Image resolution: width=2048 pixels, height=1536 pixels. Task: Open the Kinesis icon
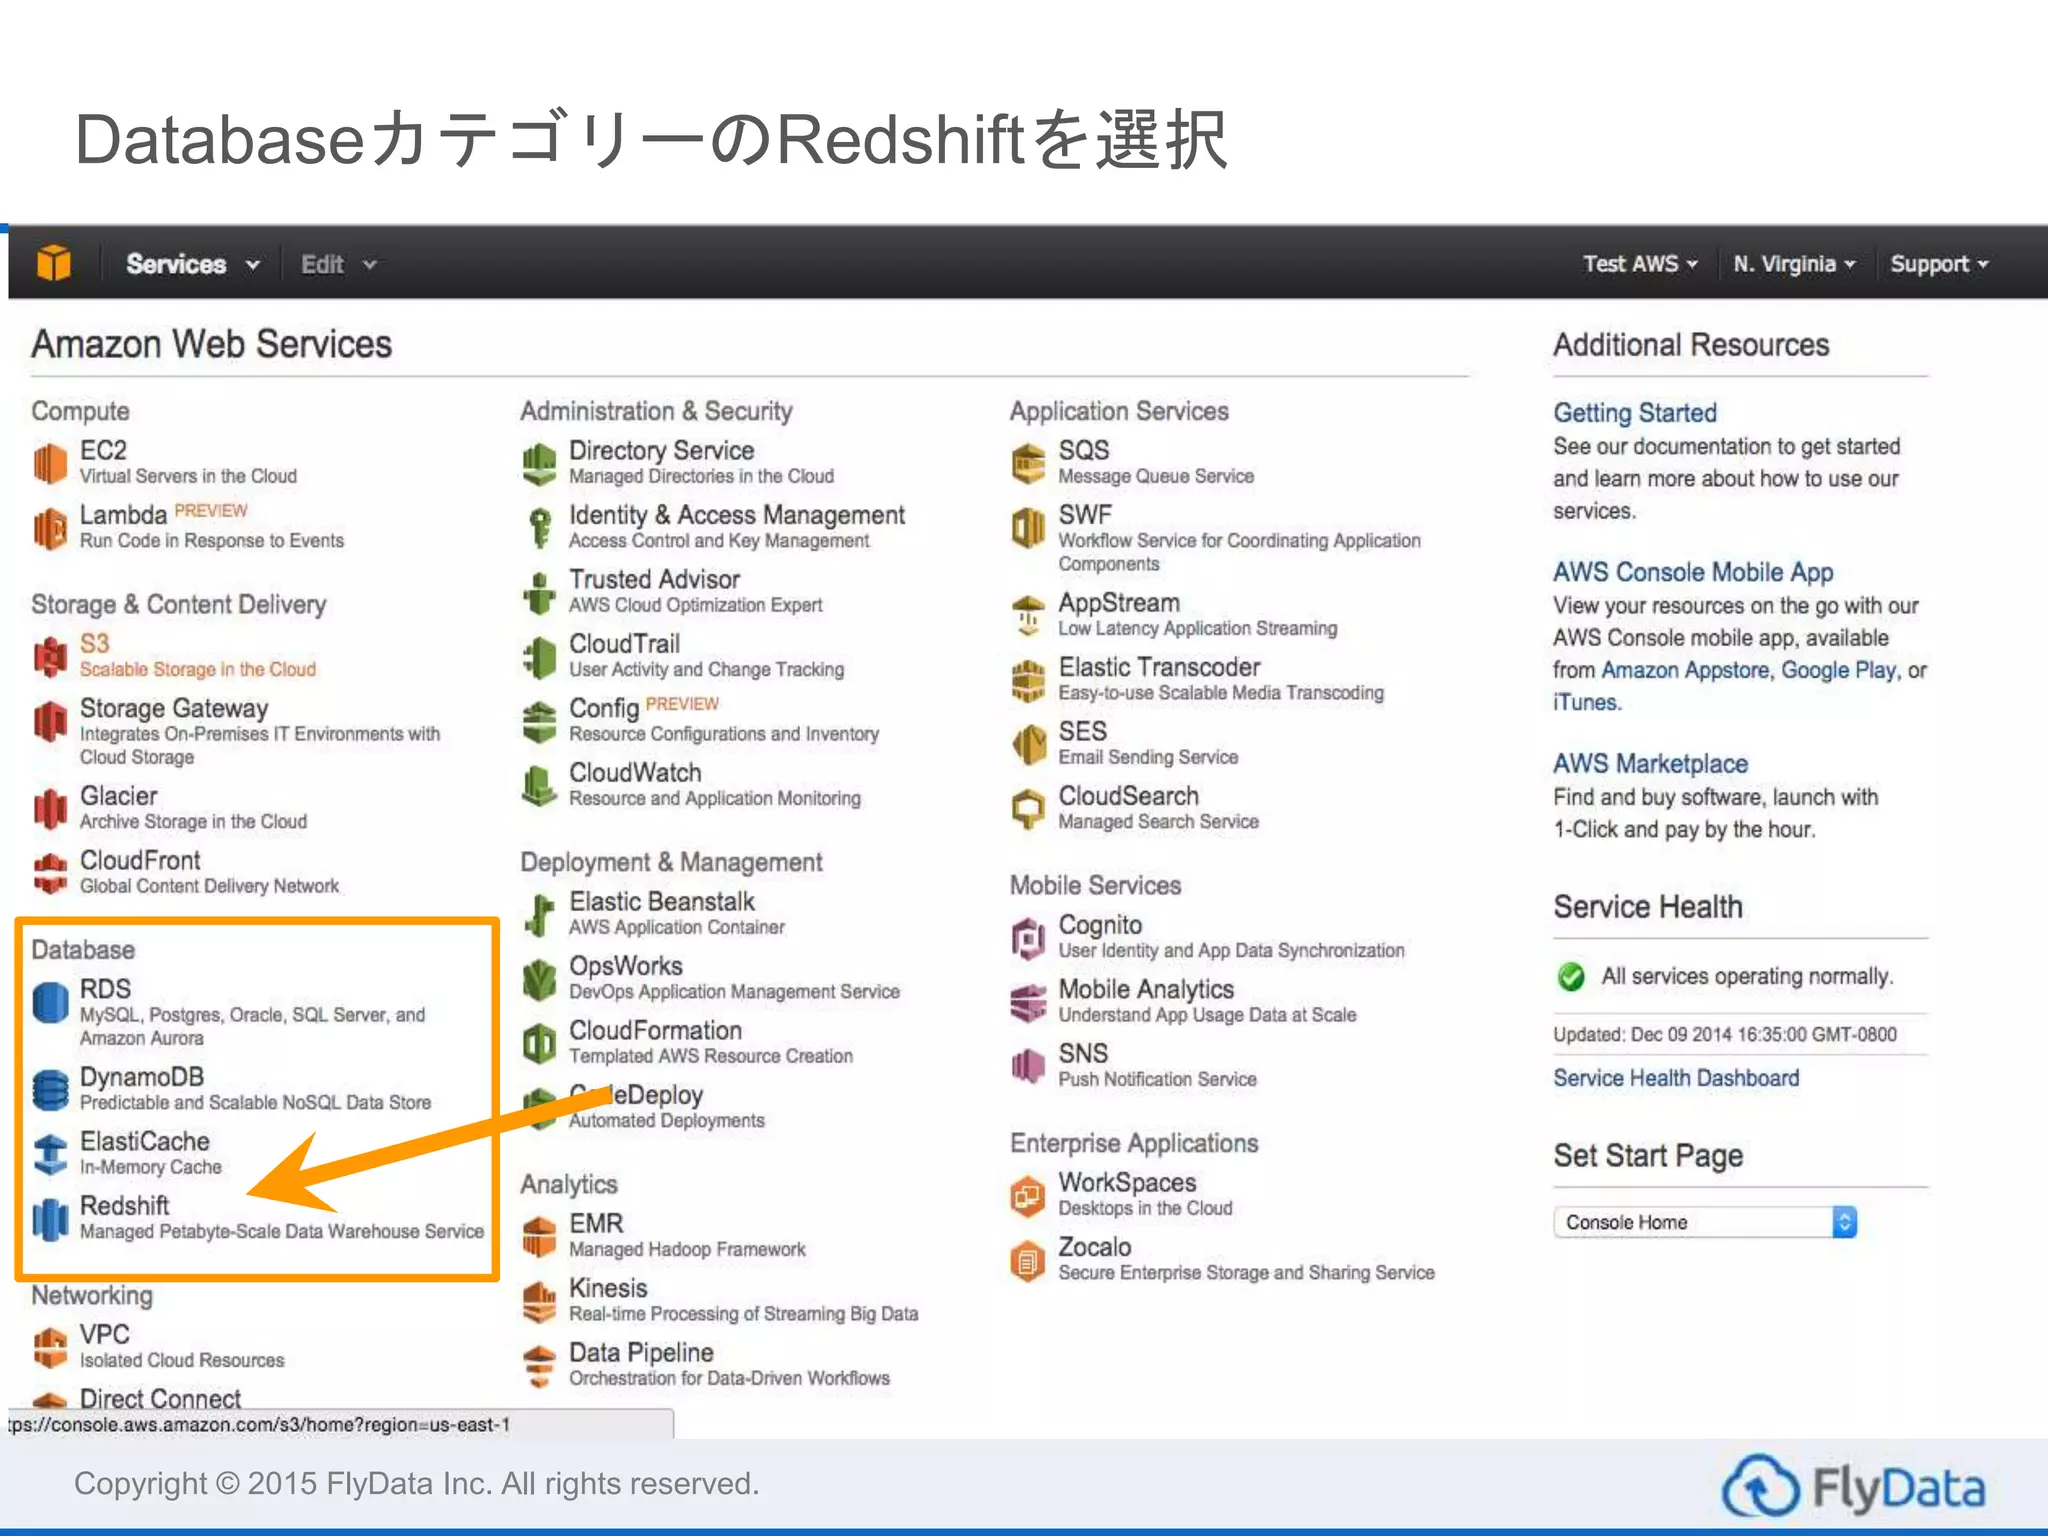(x=540, y=1302)
